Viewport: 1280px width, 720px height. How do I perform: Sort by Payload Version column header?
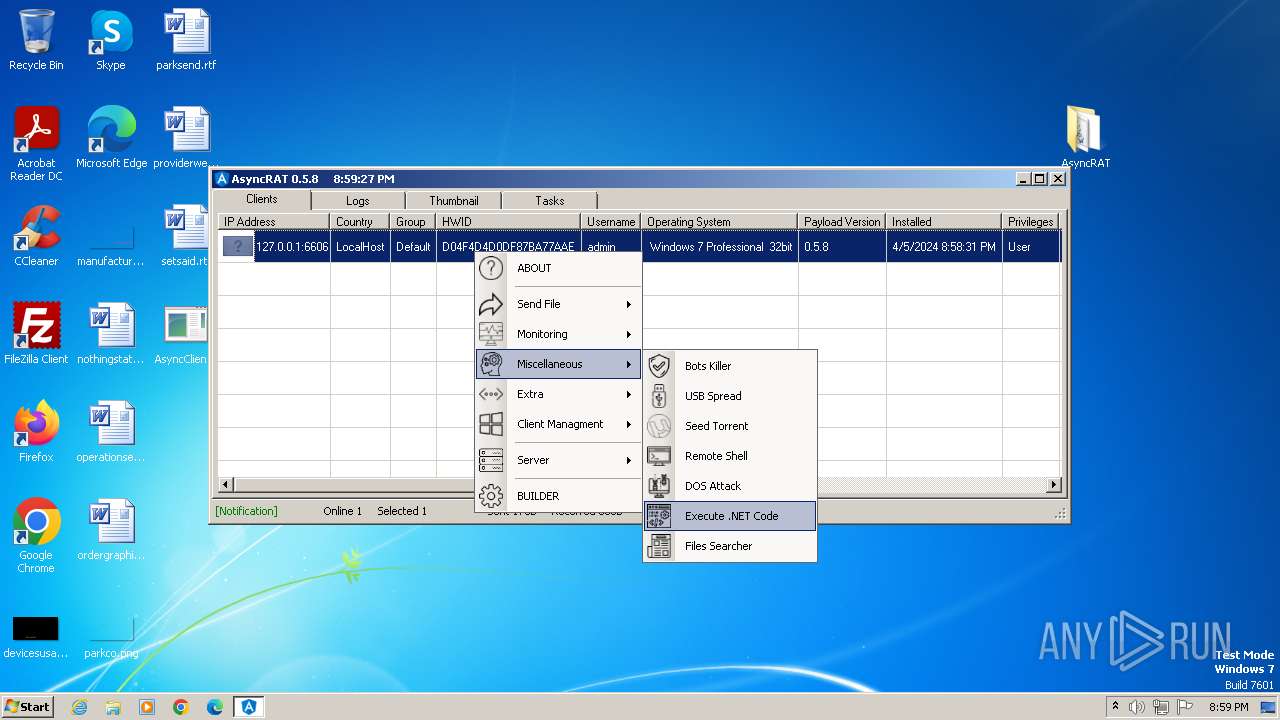coord(842,222)
